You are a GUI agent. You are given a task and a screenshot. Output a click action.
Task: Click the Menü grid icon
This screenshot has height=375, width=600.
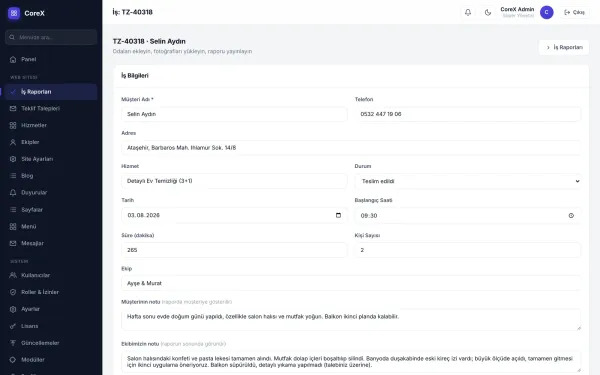[x=13, y=227]
